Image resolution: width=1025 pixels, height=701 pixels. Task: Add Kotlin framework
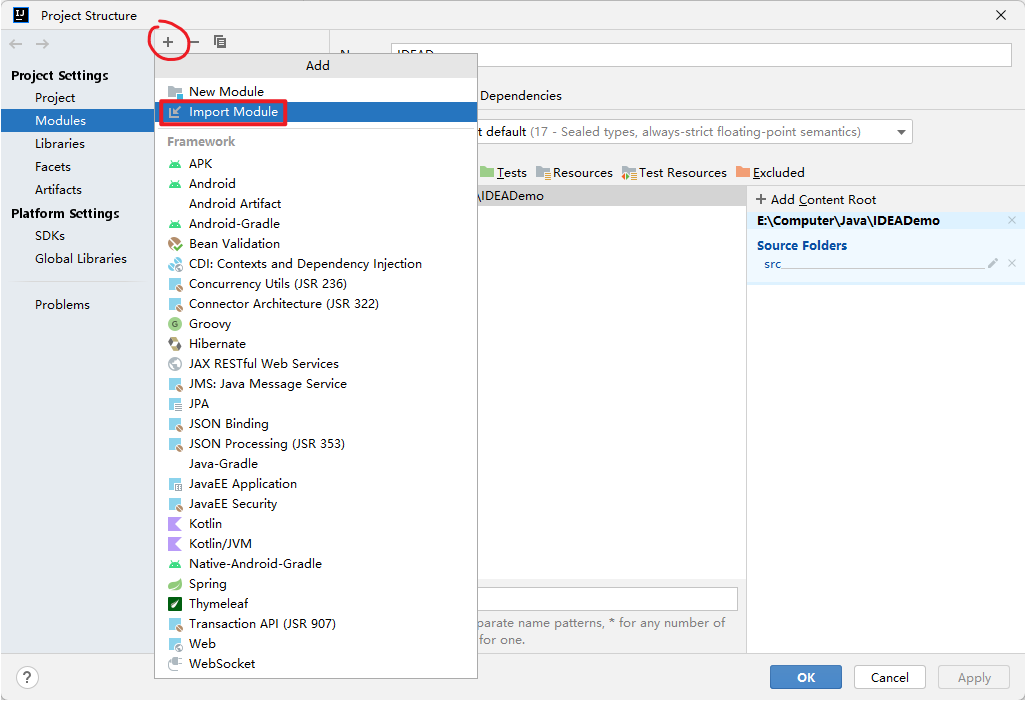click(316, 524)
